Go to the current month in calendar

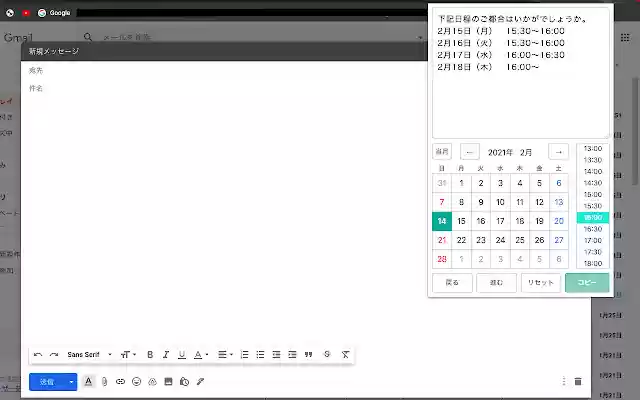click(442, 152)
